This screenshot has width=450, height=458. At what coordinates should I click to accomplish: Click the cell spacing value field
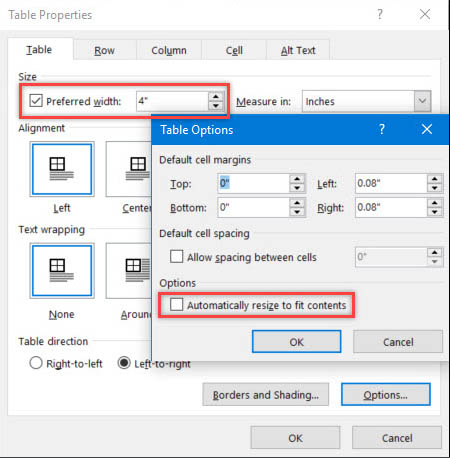[391, 257]
